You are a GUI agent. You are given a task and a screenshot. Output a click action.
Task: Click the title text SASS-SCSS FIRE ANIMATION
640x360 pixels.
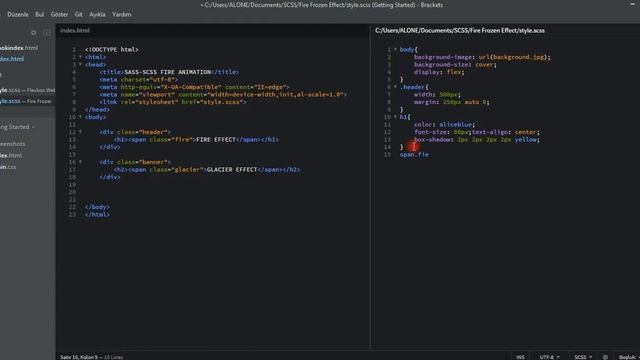coord(168,72)
